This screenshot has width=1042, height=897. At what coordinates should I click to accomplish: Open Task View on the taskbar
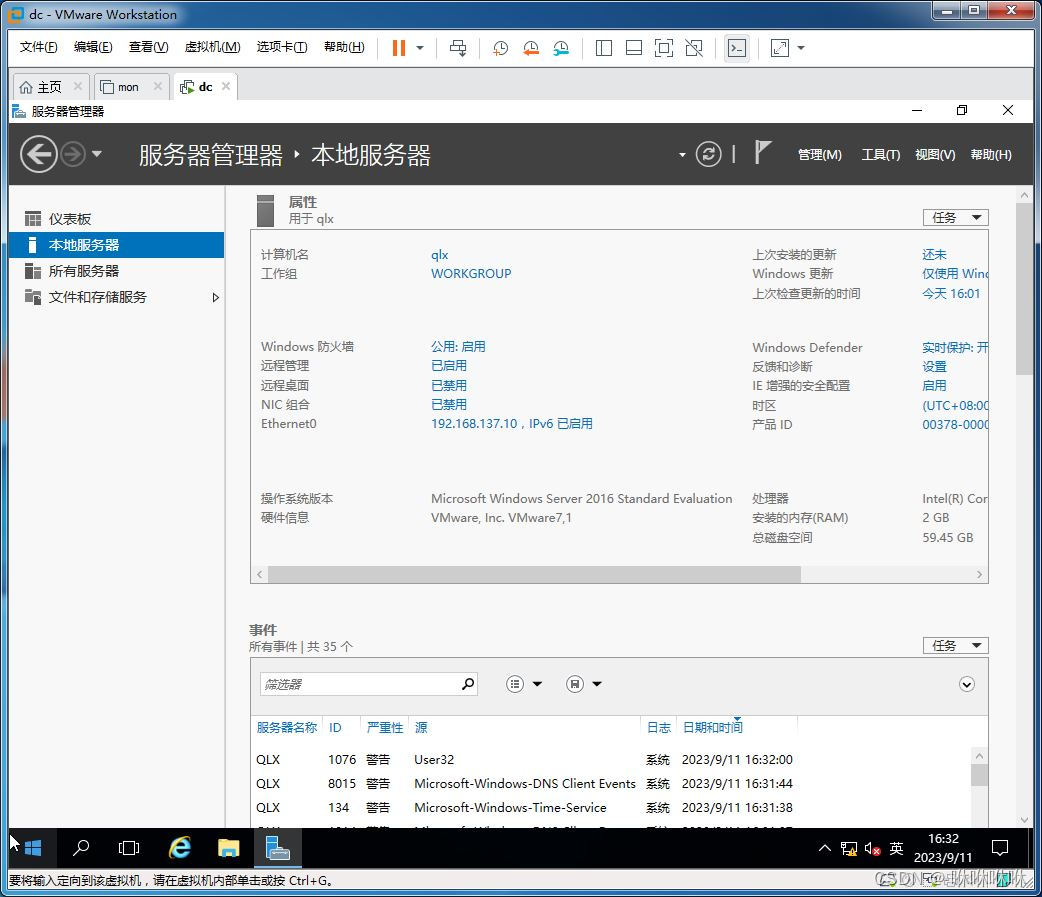tap(128, 848)
